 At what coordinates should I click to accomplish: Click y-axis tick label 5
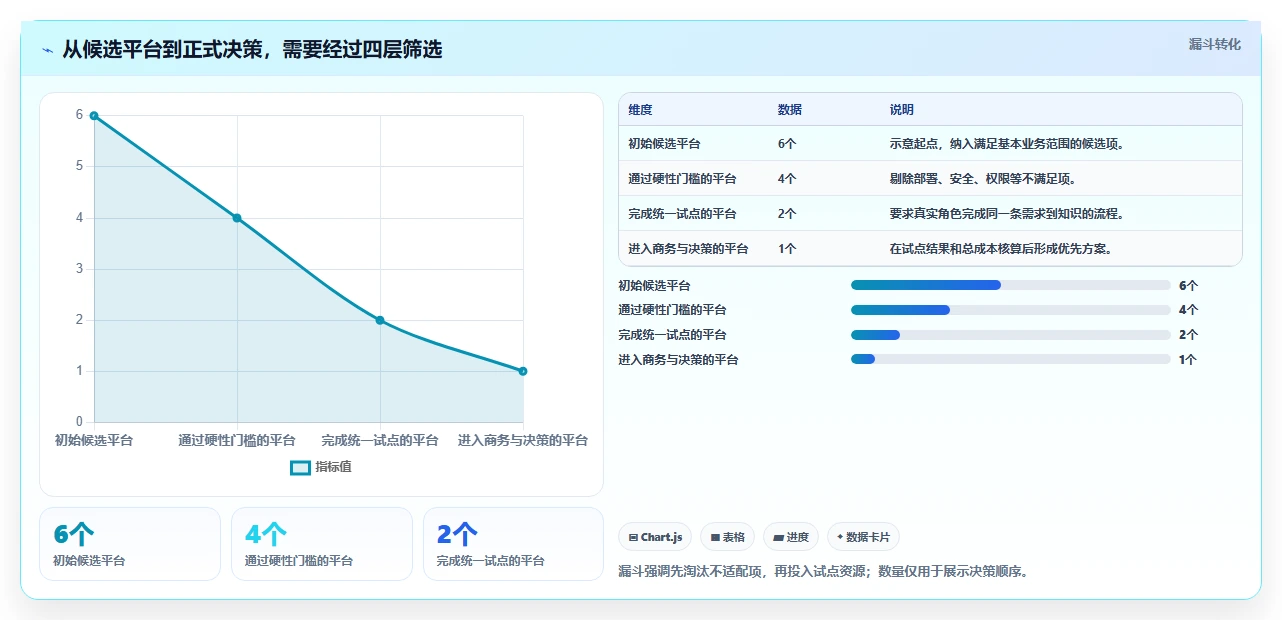click(79, 166)
